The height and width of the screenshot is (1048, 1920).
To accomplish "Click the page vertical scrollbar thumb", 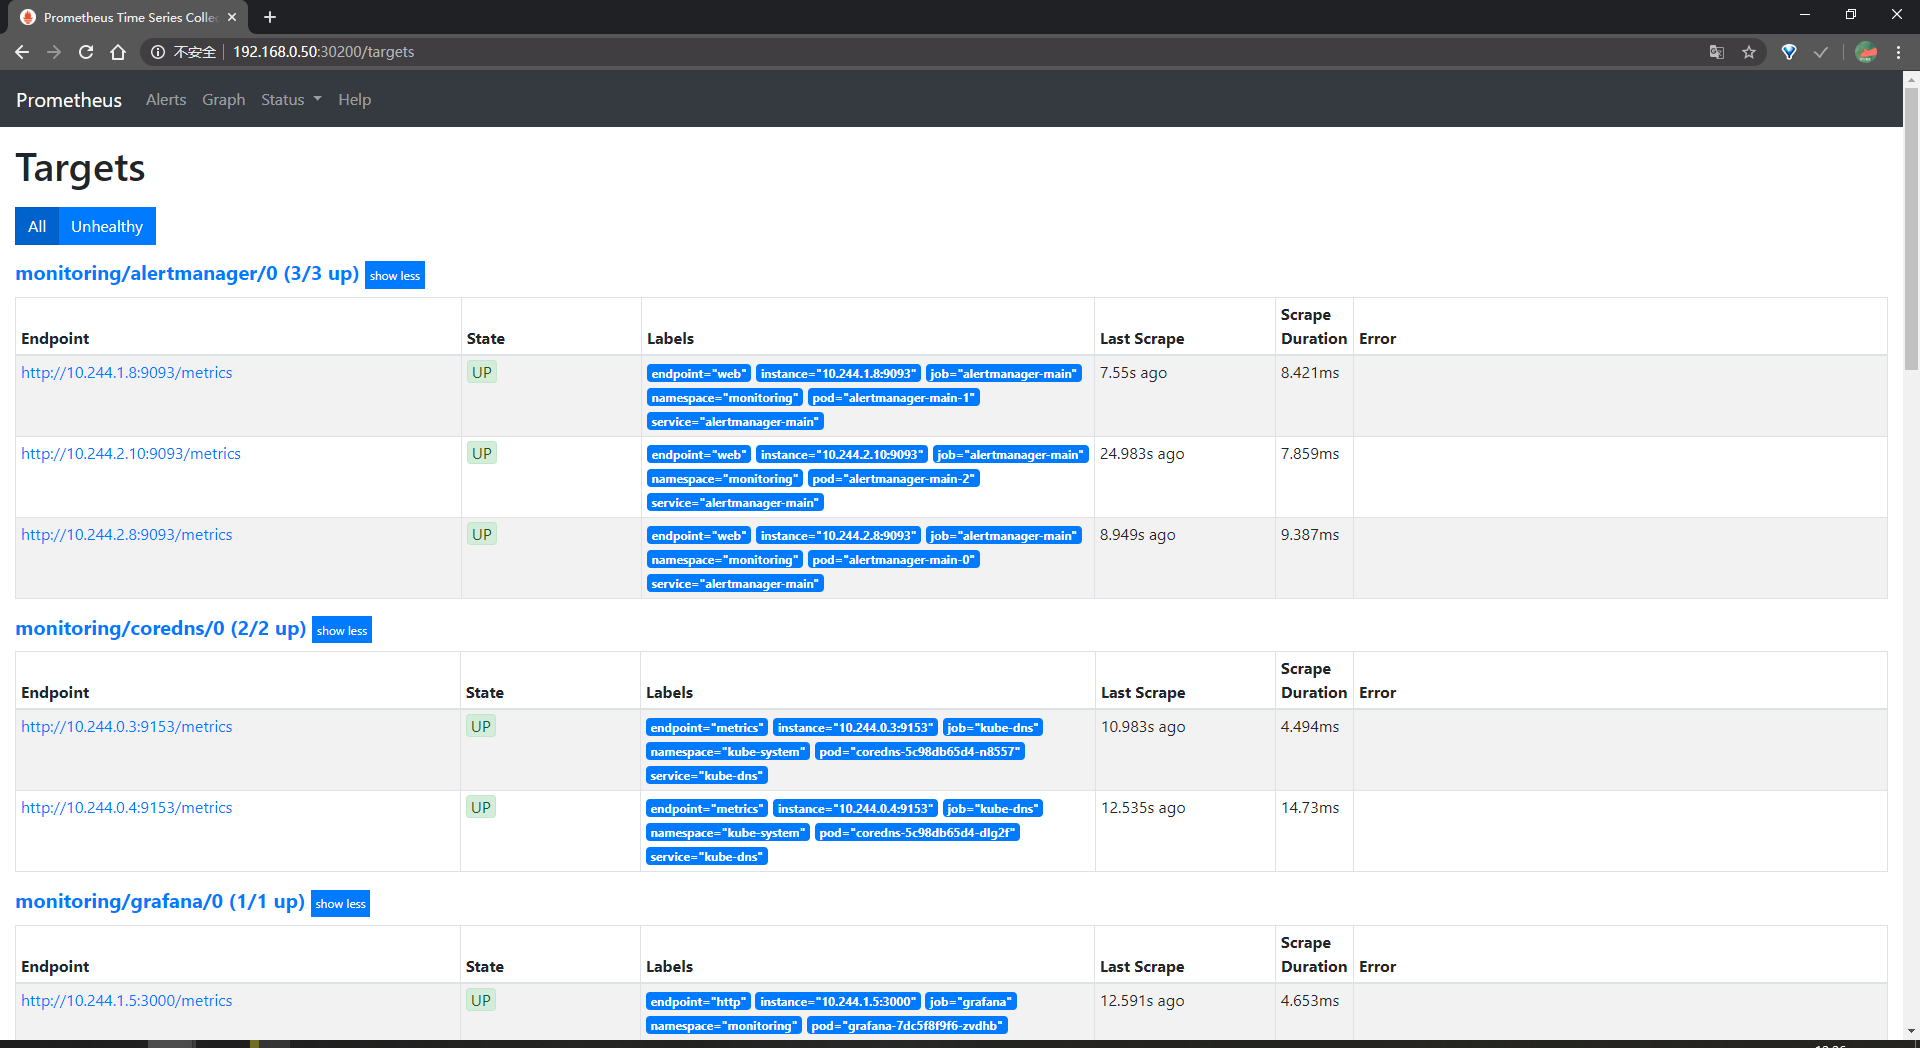I will (x=1911, y=228).
